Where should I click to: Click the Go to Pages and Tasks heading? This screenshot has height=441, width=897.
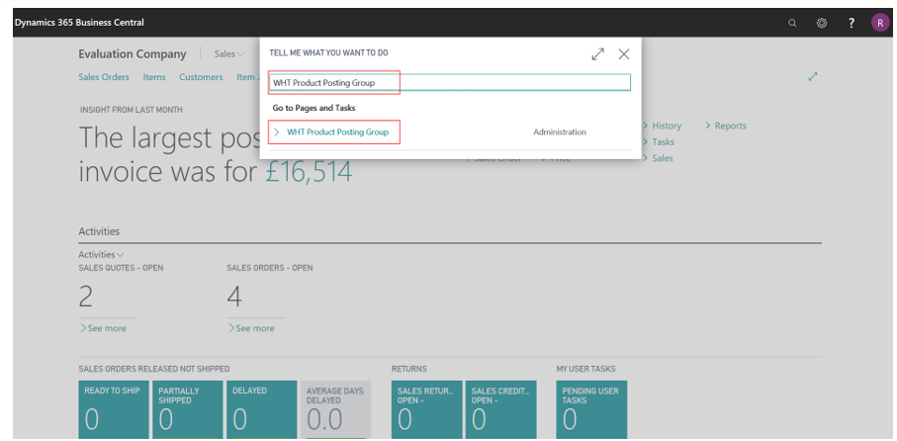tap(313, 108)
